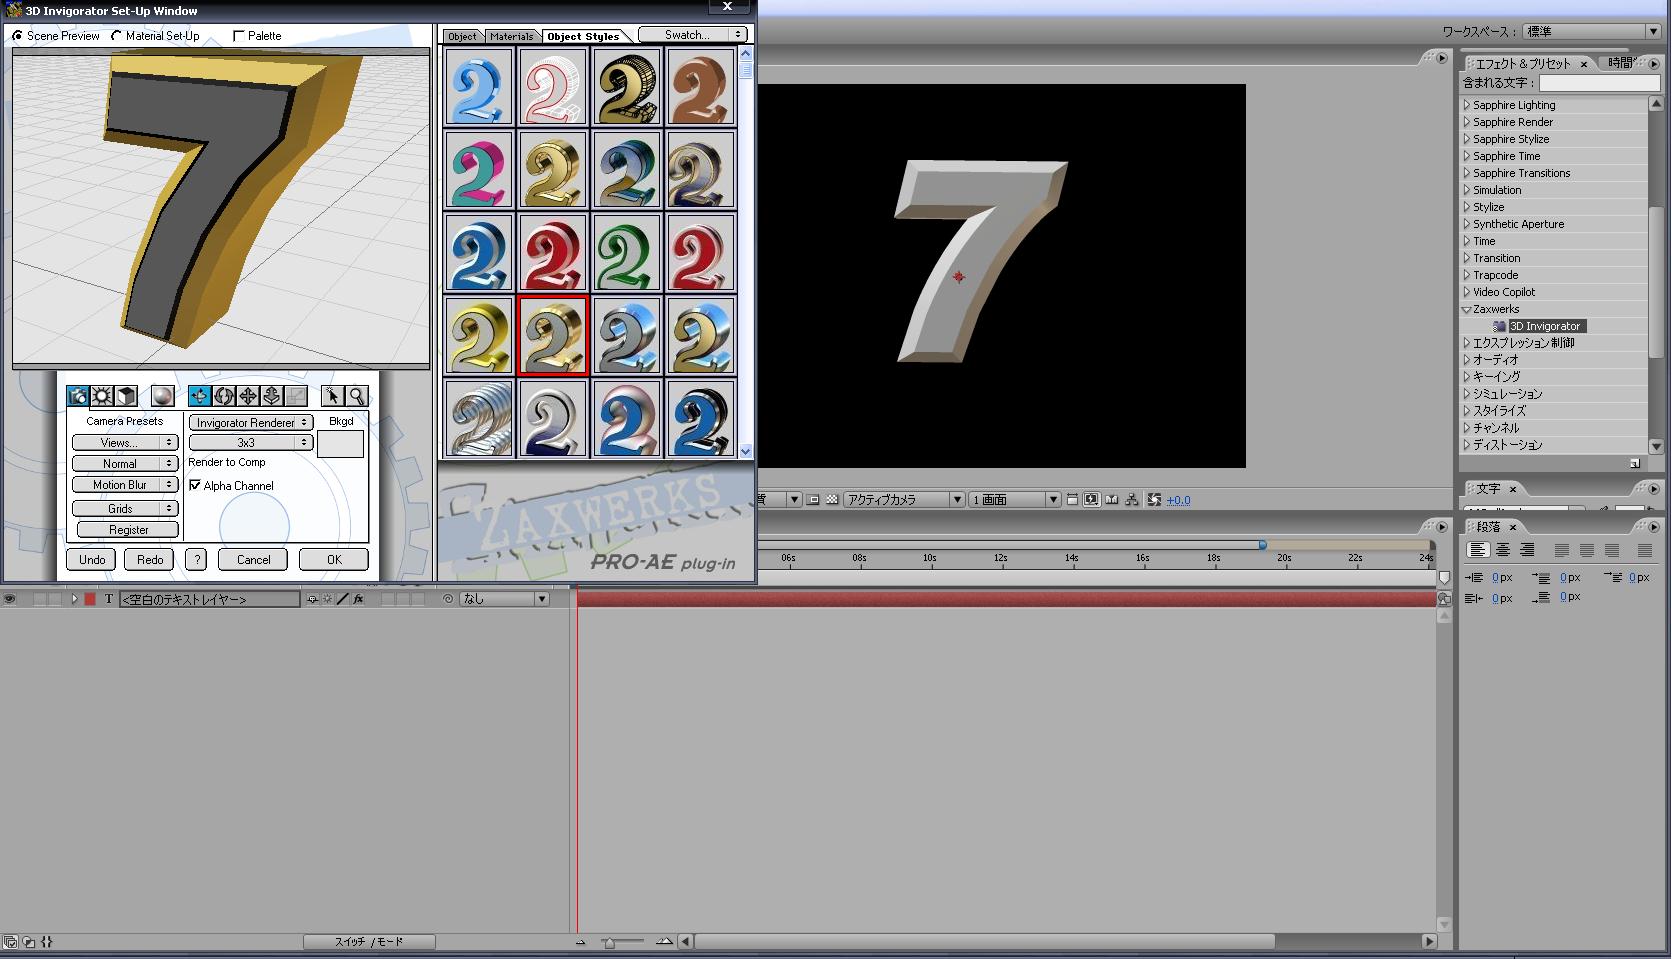Click the Redo button

[x=150, y=559]
